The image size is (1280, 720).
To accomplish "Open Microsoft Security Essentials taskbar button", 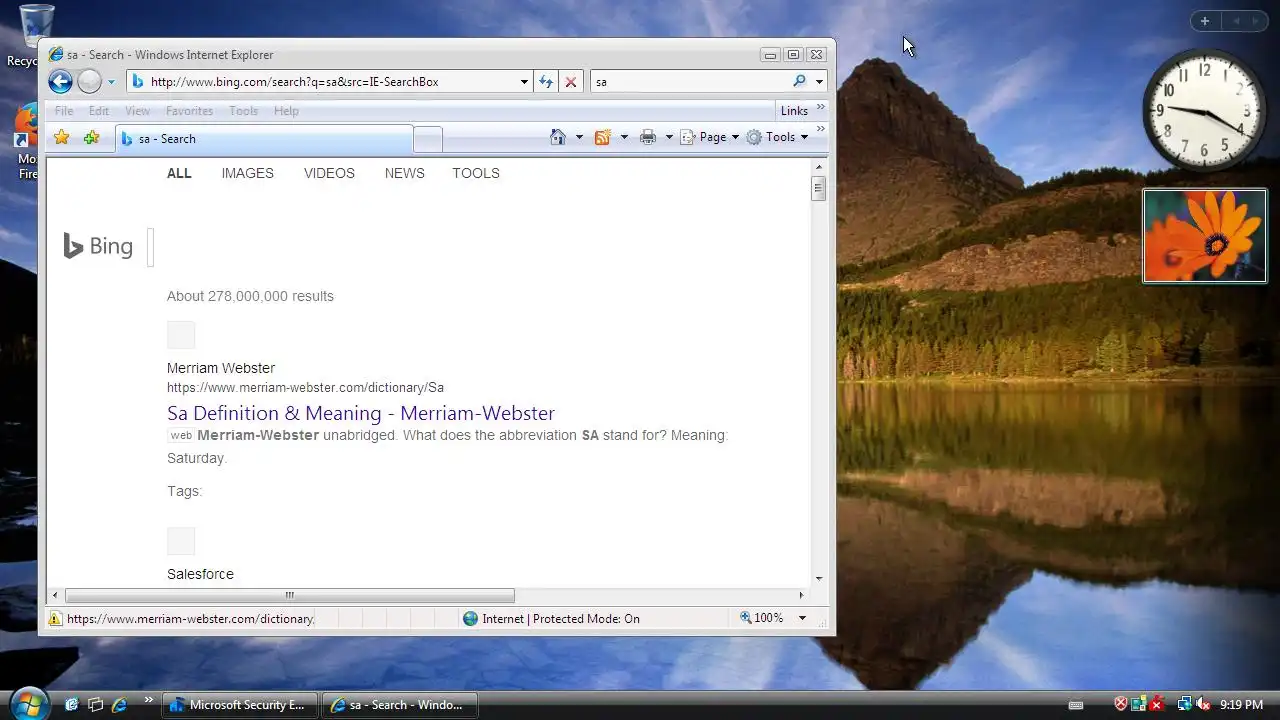I will coord(240,705).
